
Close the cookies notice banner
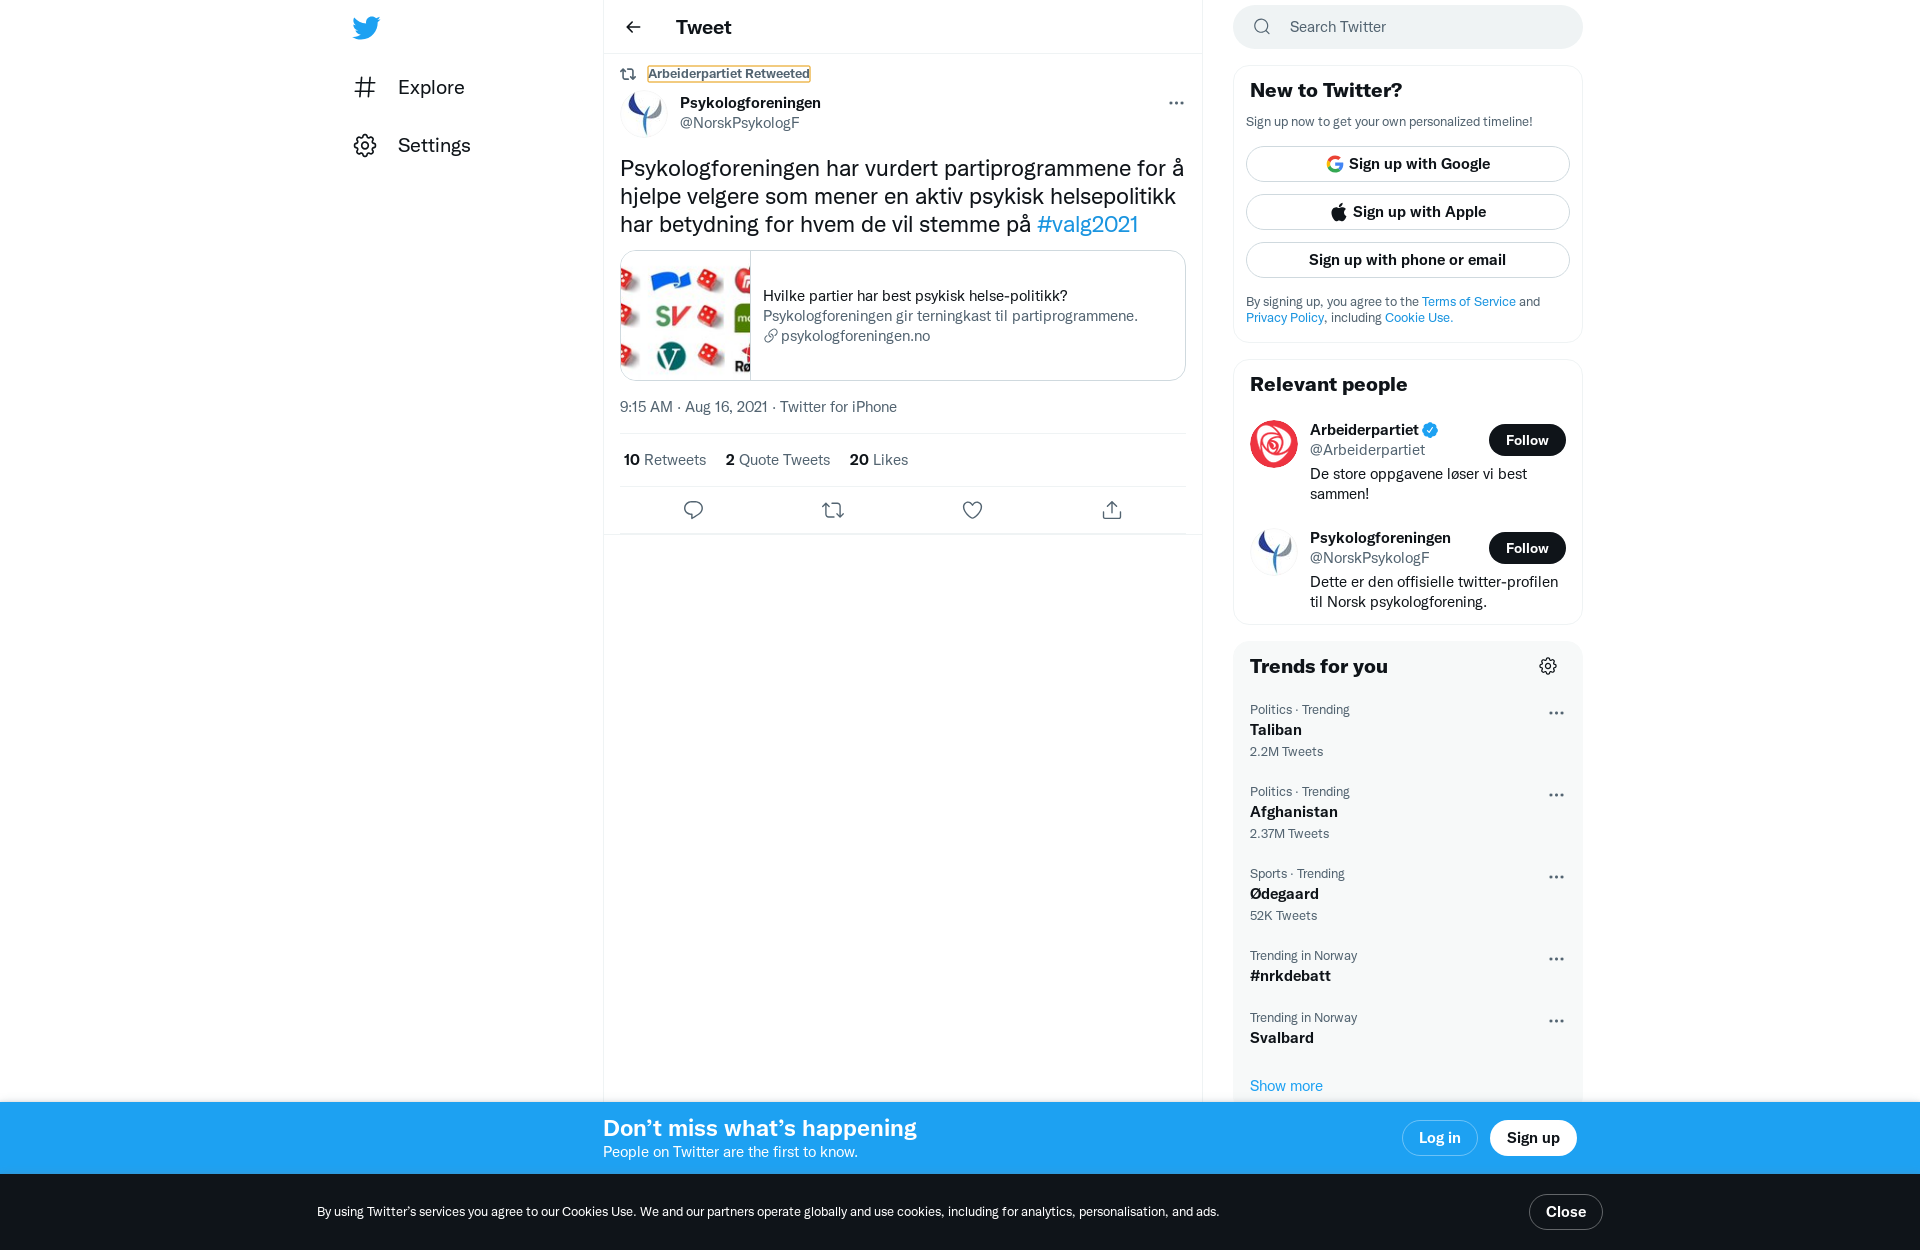pos(1566,1212)
